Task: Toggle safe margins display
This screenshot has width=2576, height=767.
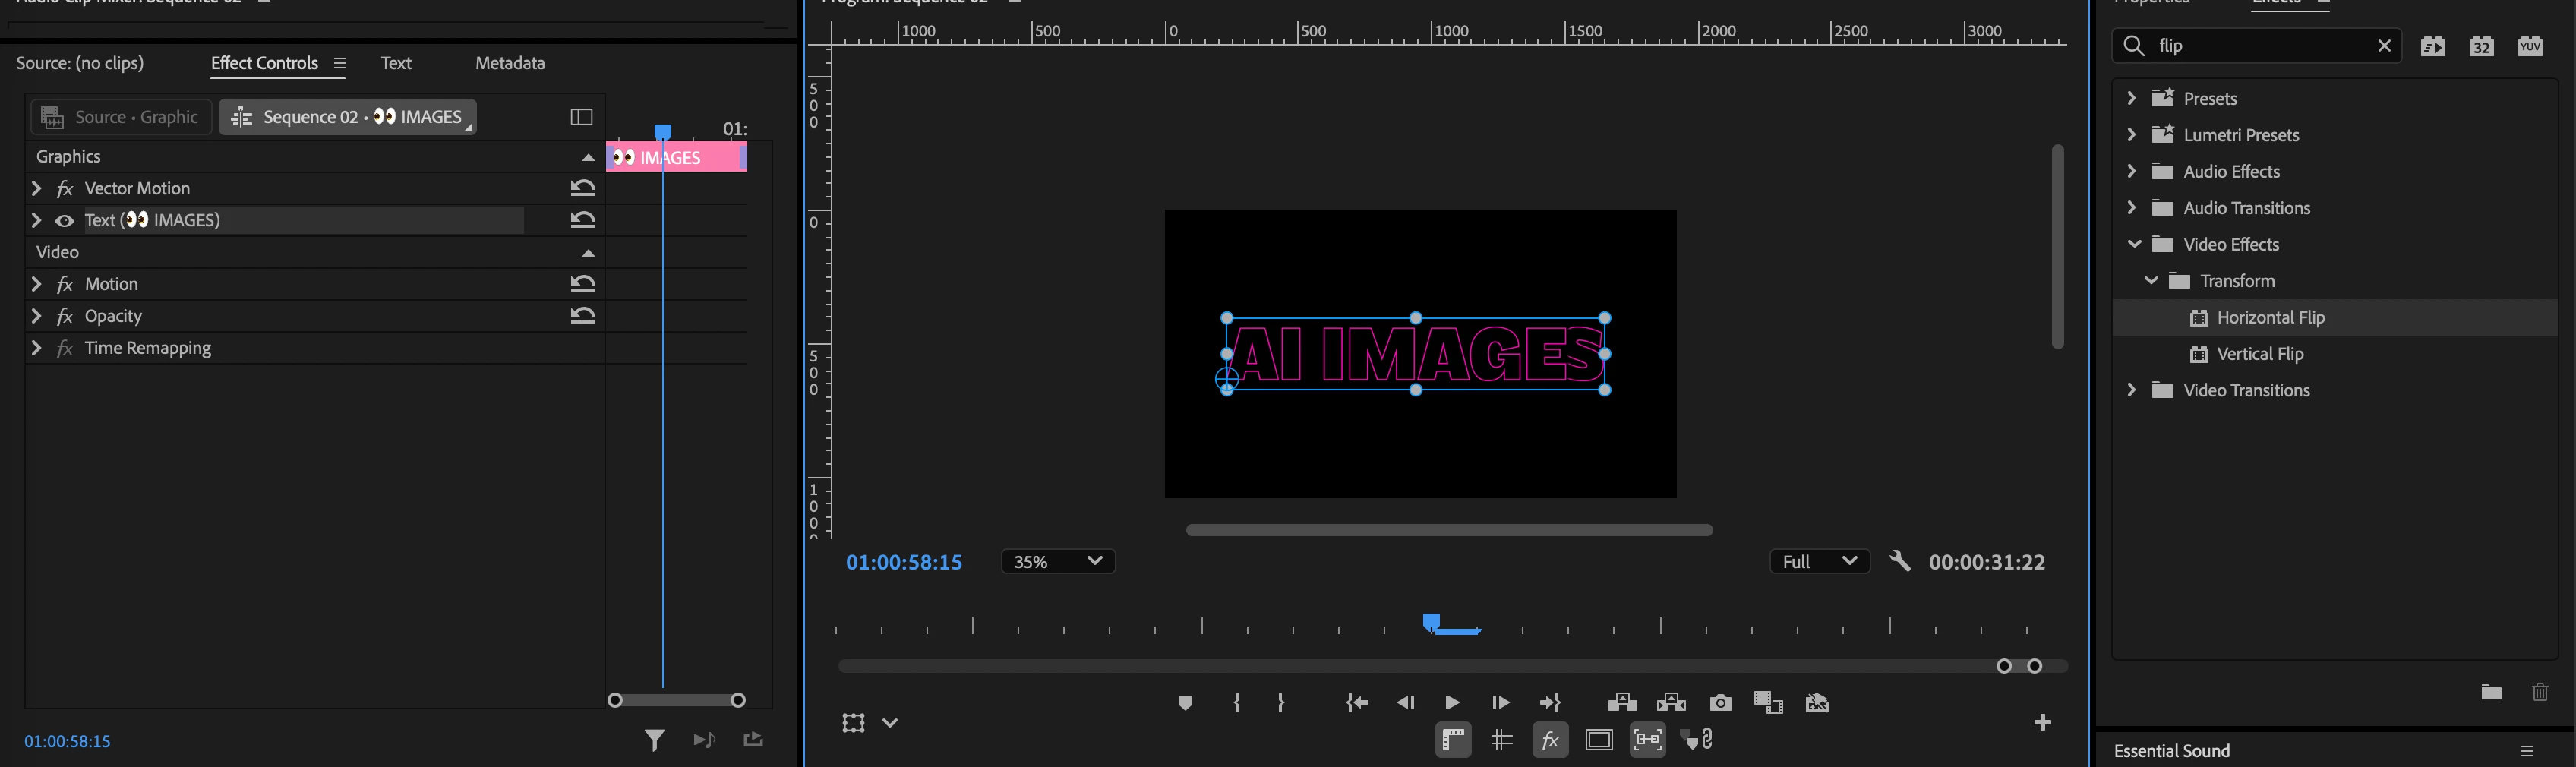Action: pyautogui.click(x=1599, y=740)
